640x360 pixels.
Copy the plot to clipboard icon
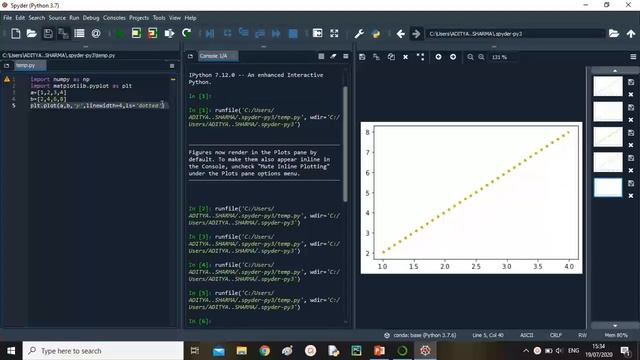[x=391, y=57]
